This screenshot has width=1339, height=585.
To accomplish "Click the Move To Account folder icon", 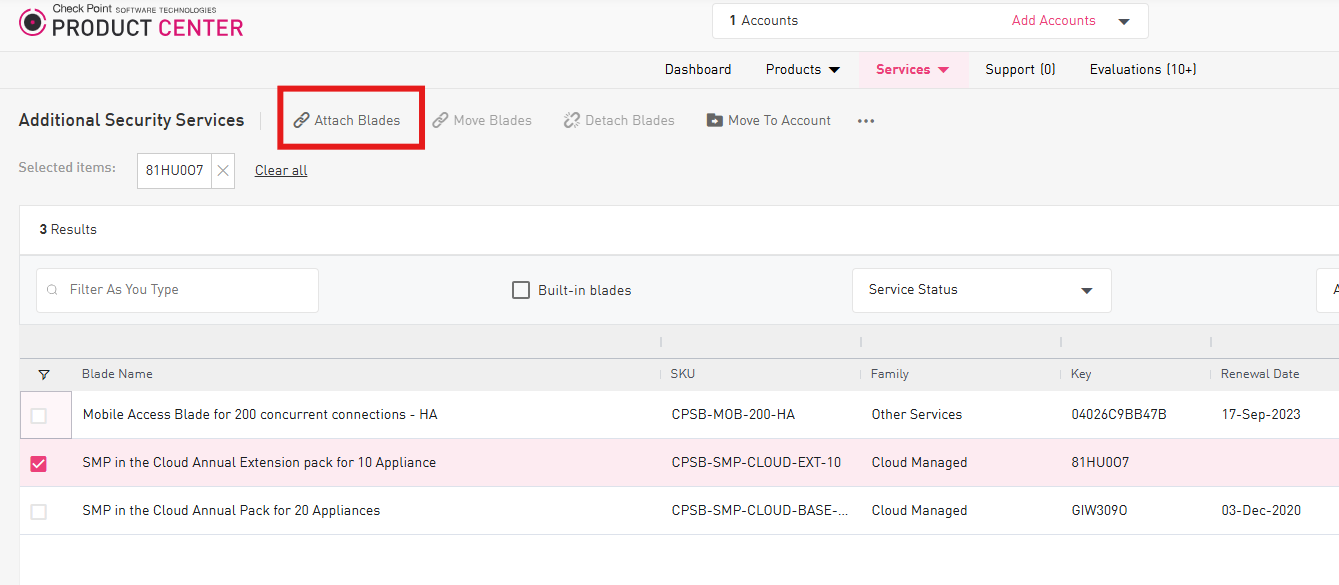I will (x=714, y=121).
